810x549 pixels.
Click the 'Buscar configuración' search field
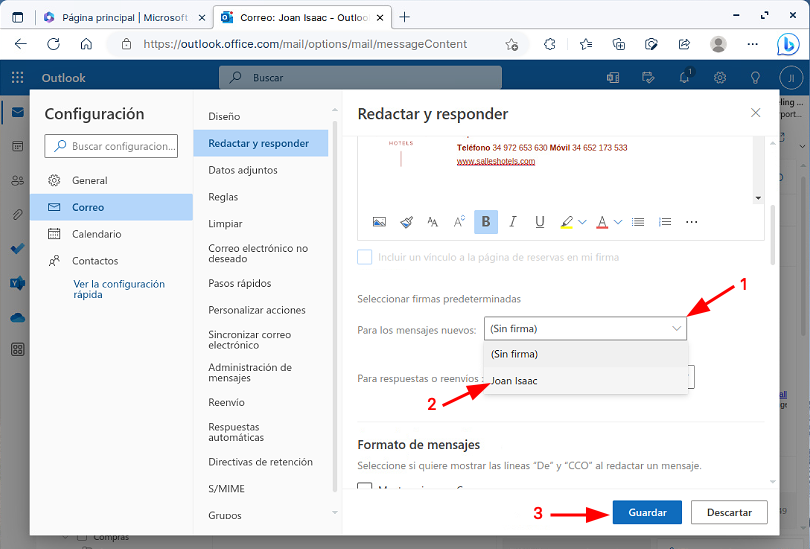tap(111, 146)
